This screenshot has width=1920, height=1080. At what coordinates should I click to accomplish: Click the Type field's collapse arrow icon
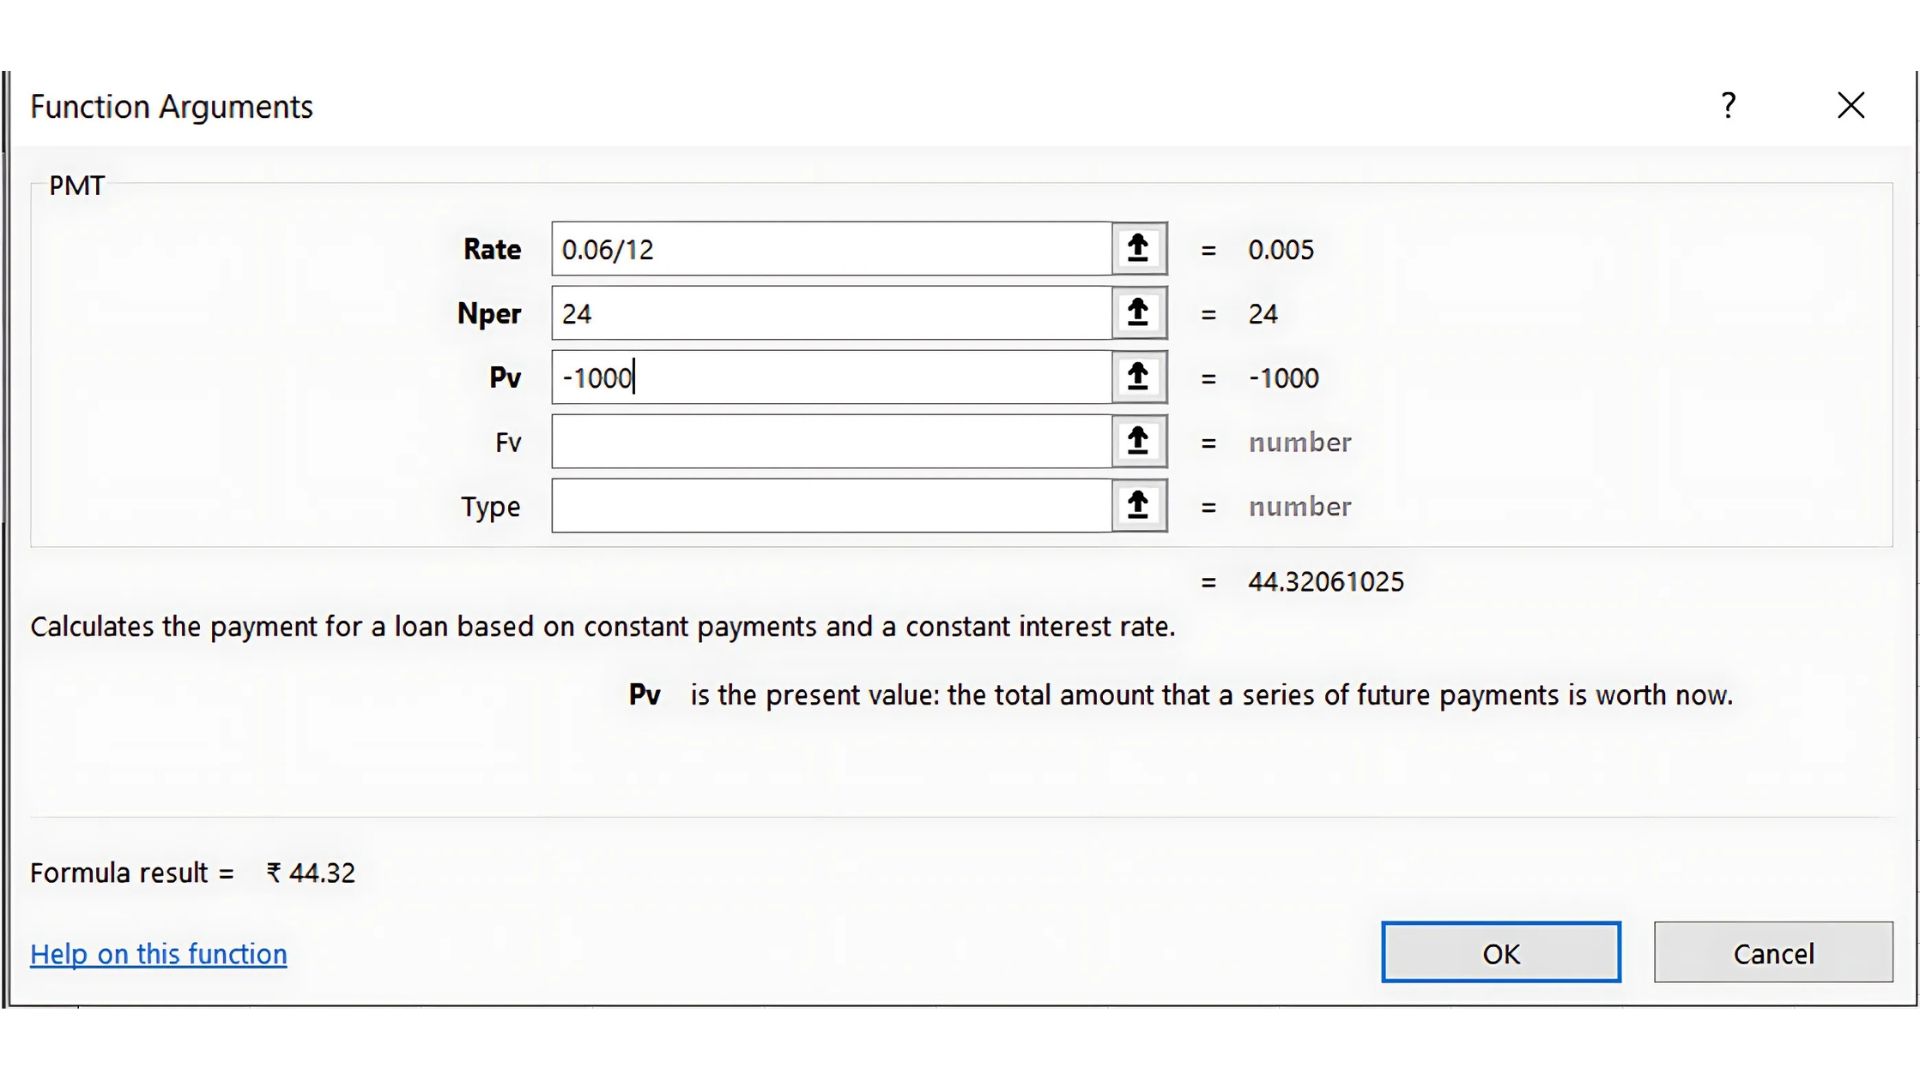tap(1138, 505)
